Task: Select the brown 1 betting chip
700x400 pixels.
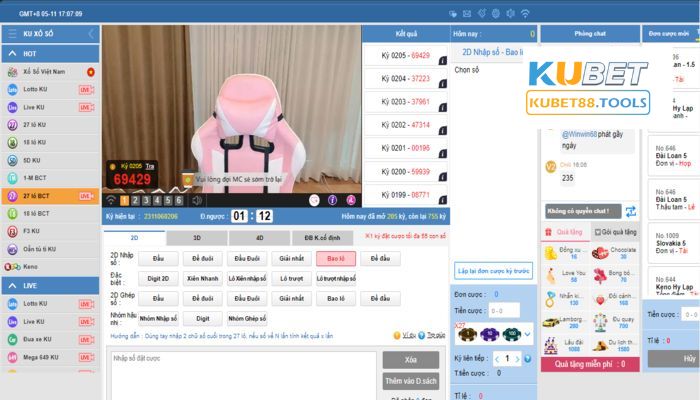Action: tap(467, 334)
